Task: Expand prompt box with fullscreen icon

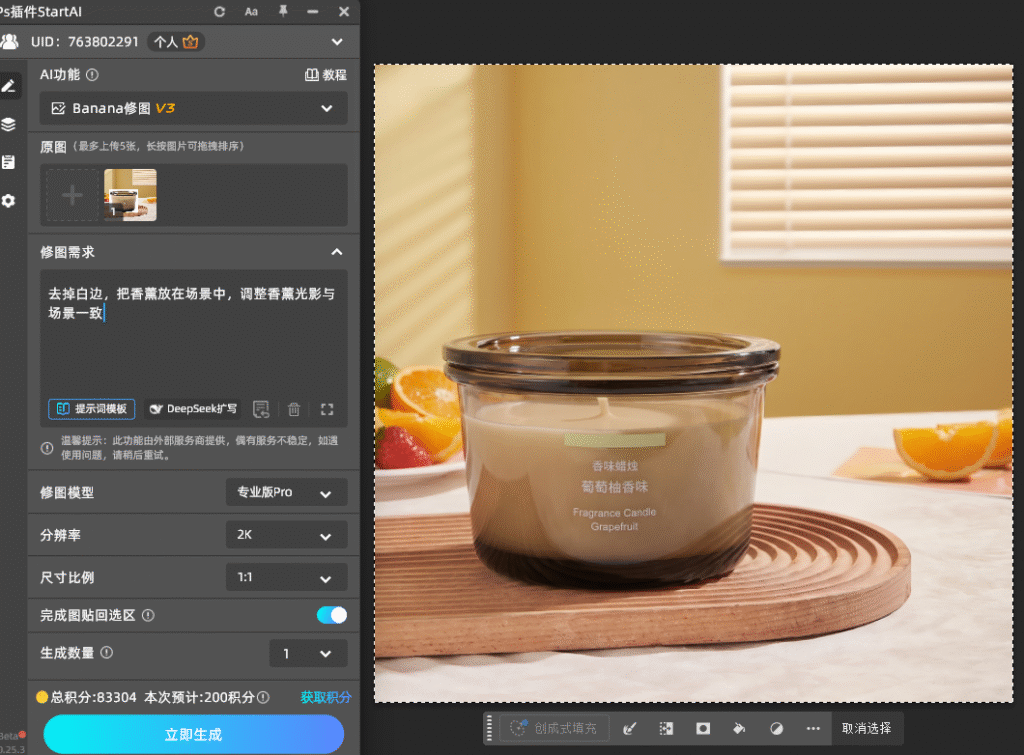Action: point(327,410)
